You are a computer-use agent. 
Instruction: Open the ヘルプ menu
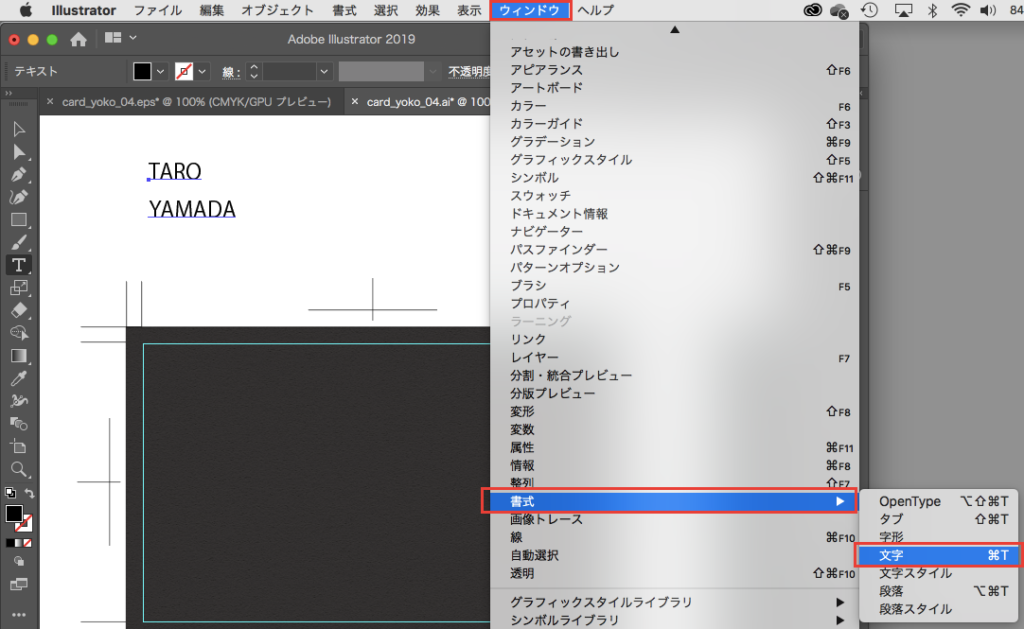click(595, 10)
